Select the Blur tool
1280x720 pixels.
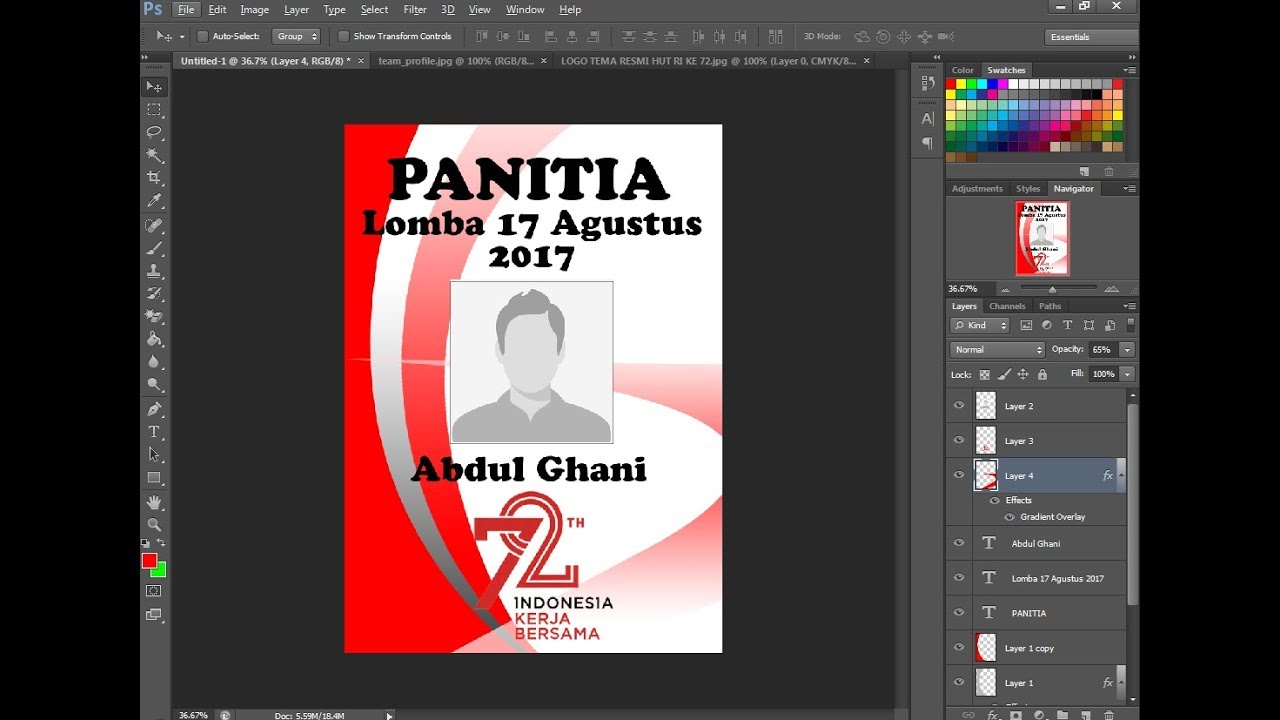[154, 362]
